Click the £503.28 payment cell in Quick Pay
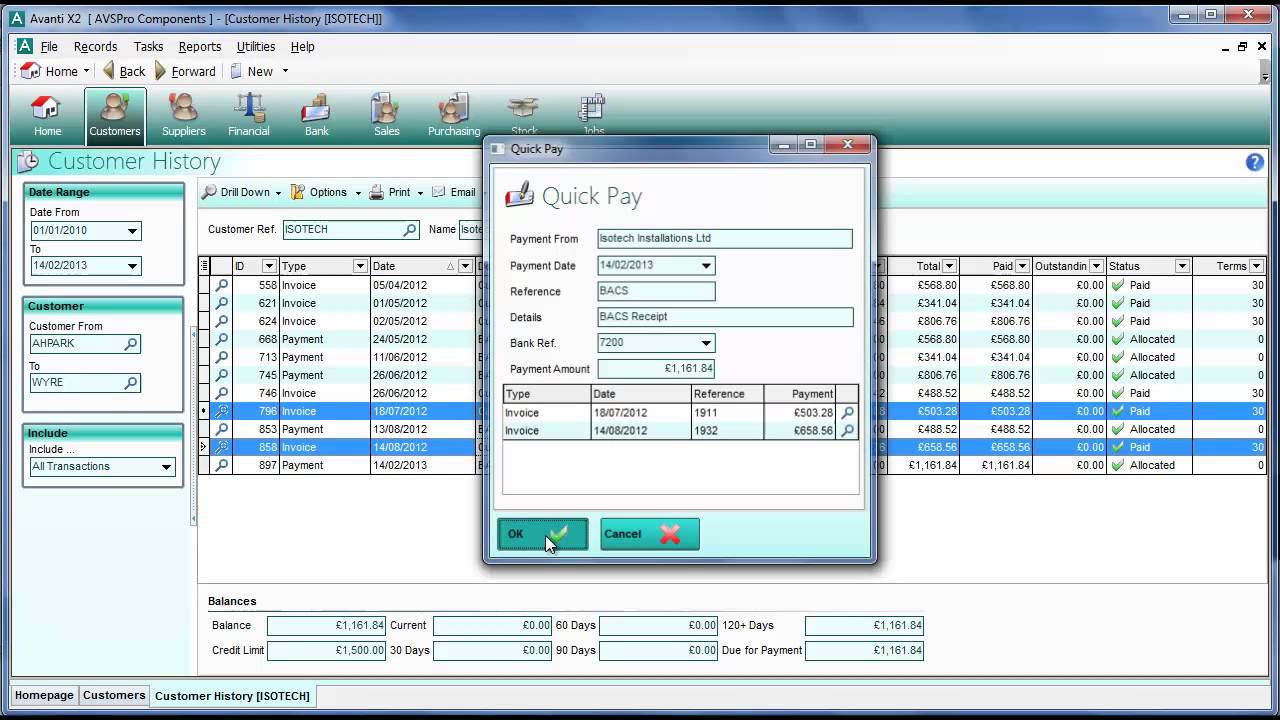 (799, 413)
